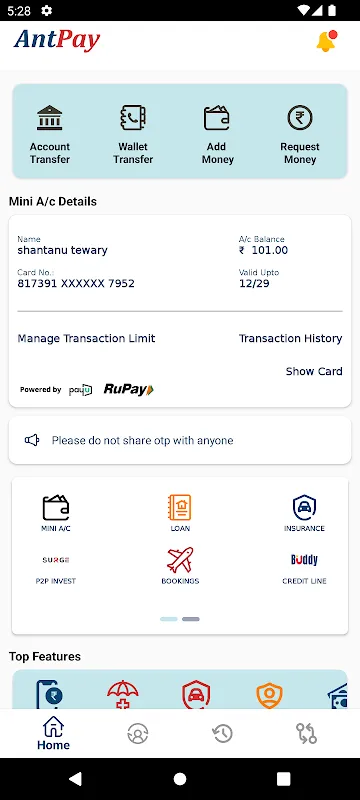Click Manage Transaction Limit link
The height and width of the screenshot is (800, 360).
coord(86,338)
